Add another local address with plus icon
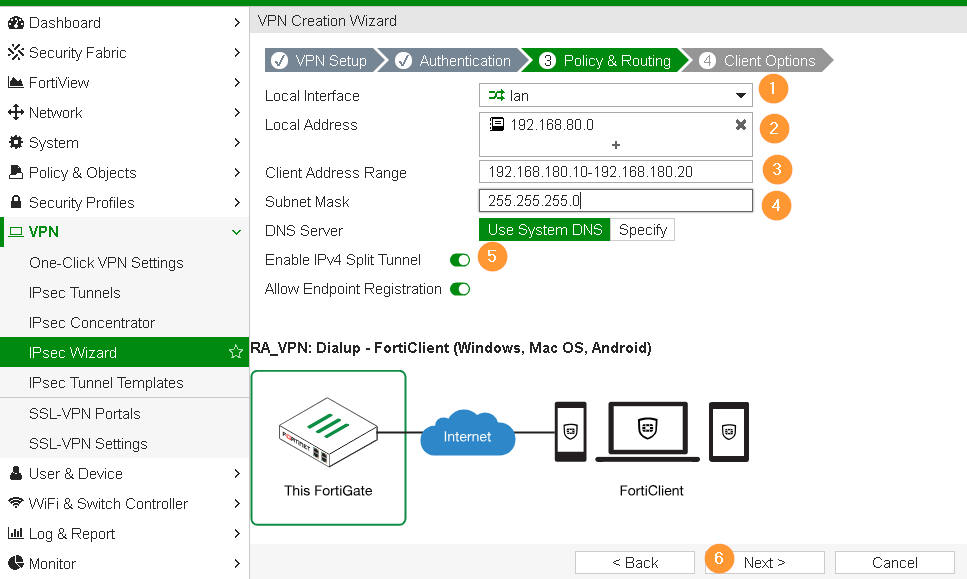 pos(615,145)
